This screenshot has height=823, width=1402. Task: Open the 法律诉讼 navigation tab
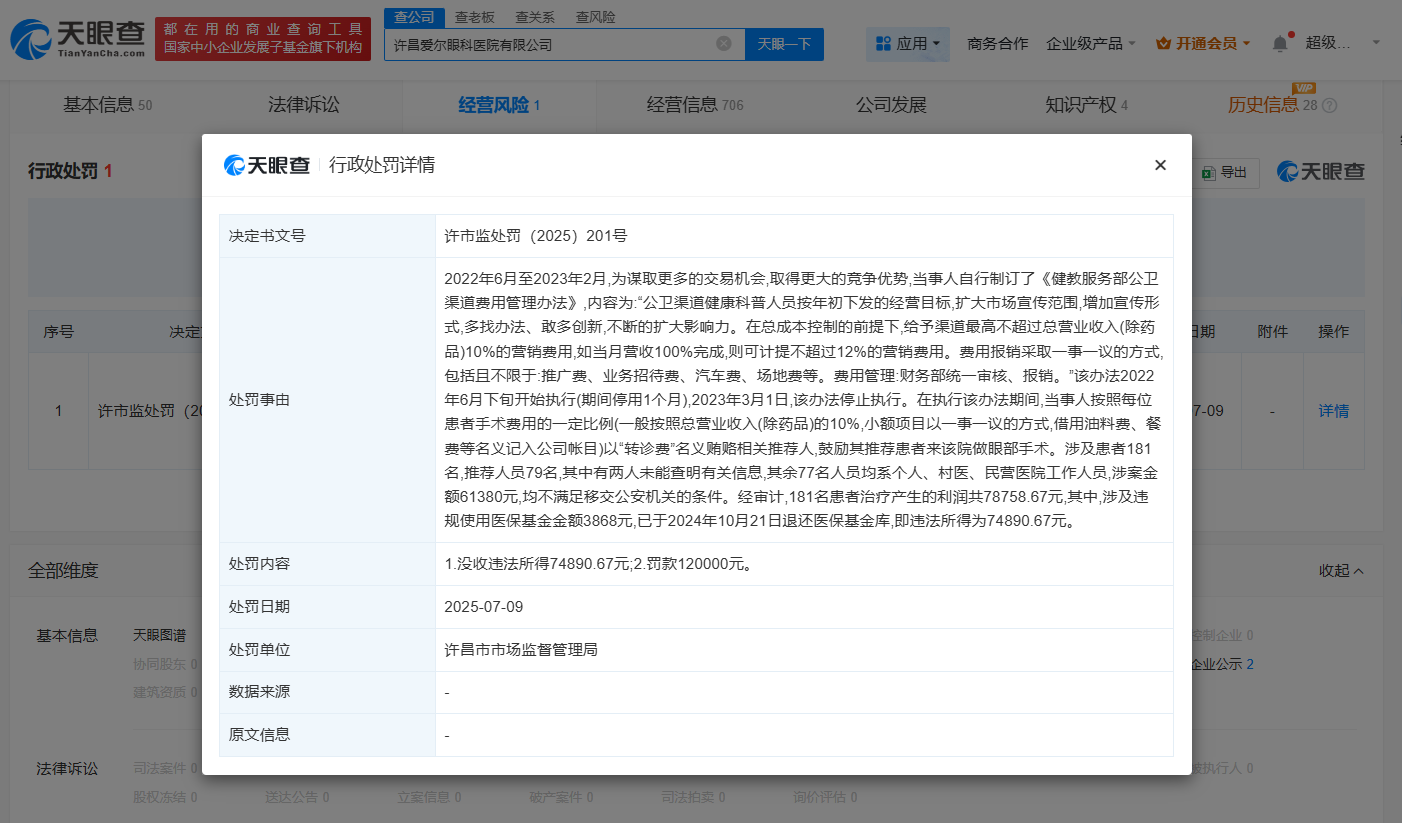[x=304, y=105]
